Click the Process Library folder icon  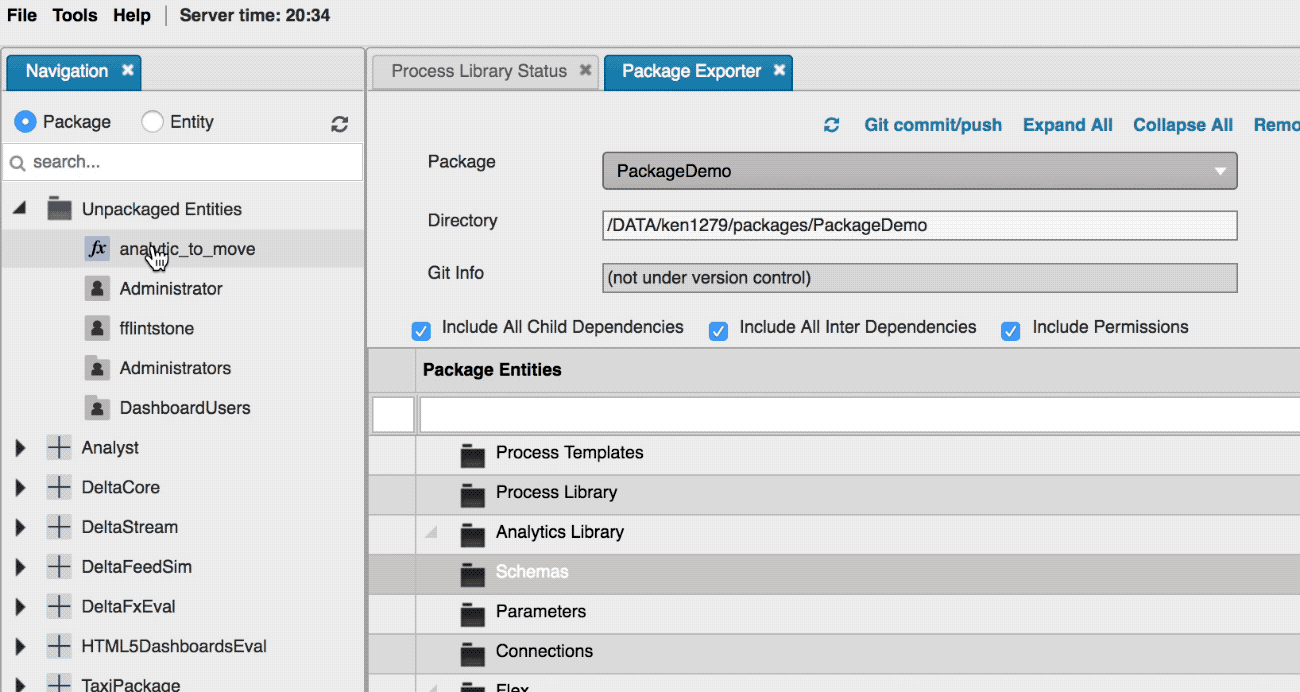tap(472, 494)
